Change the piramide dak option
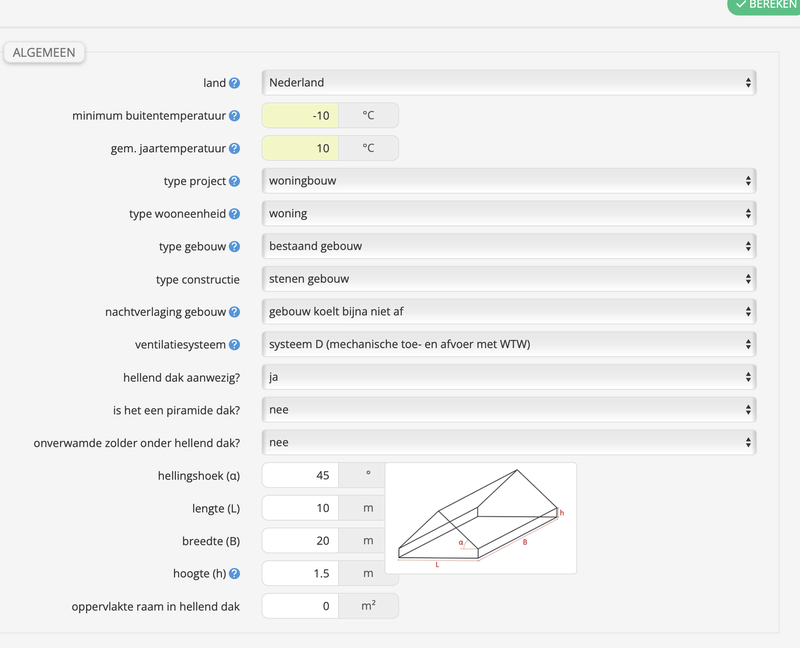This screenshot has width=800, height=648. click(x=508, y=410)
